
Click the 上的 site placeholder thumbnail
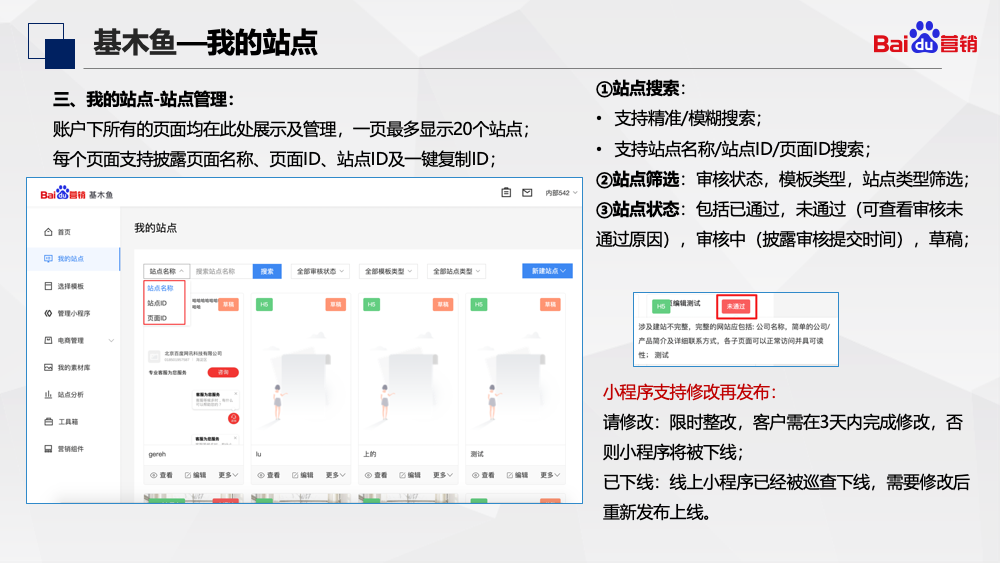(408, 370)
